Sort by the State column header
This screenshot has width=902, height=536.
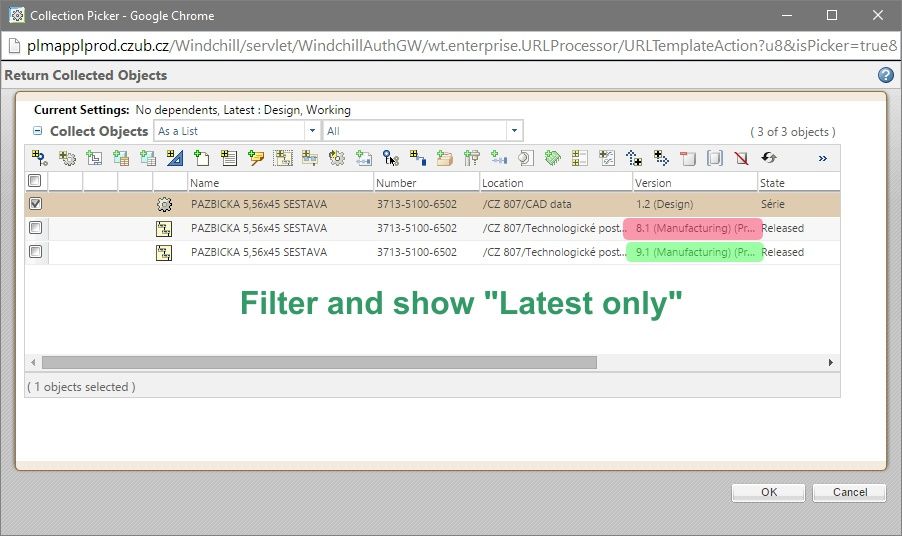coord(798,182)
